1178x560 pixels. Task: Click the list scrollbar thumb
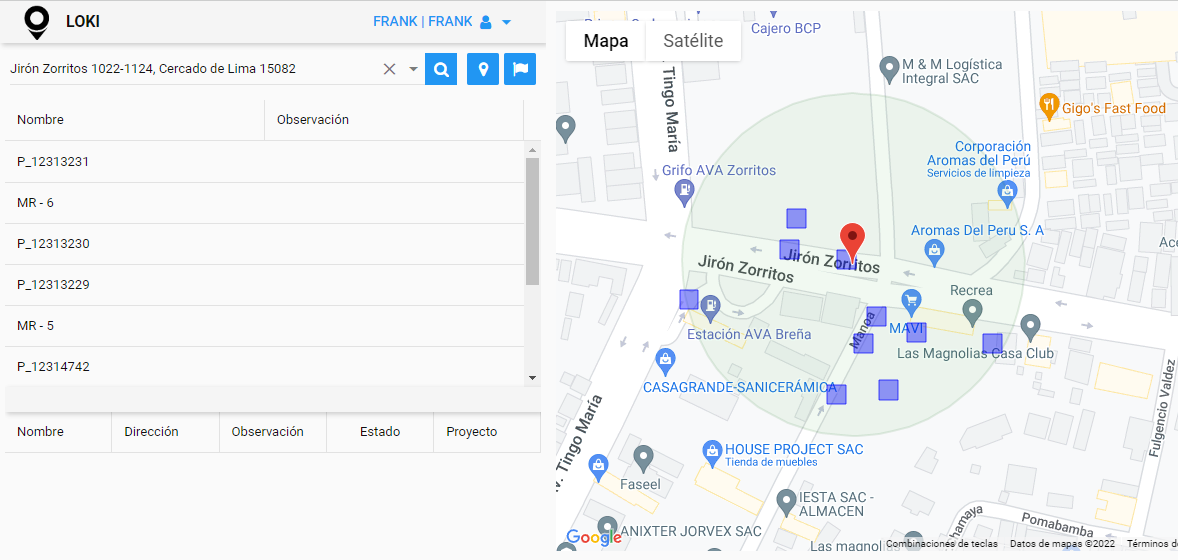pyautogui.click(x=532, y=221)
